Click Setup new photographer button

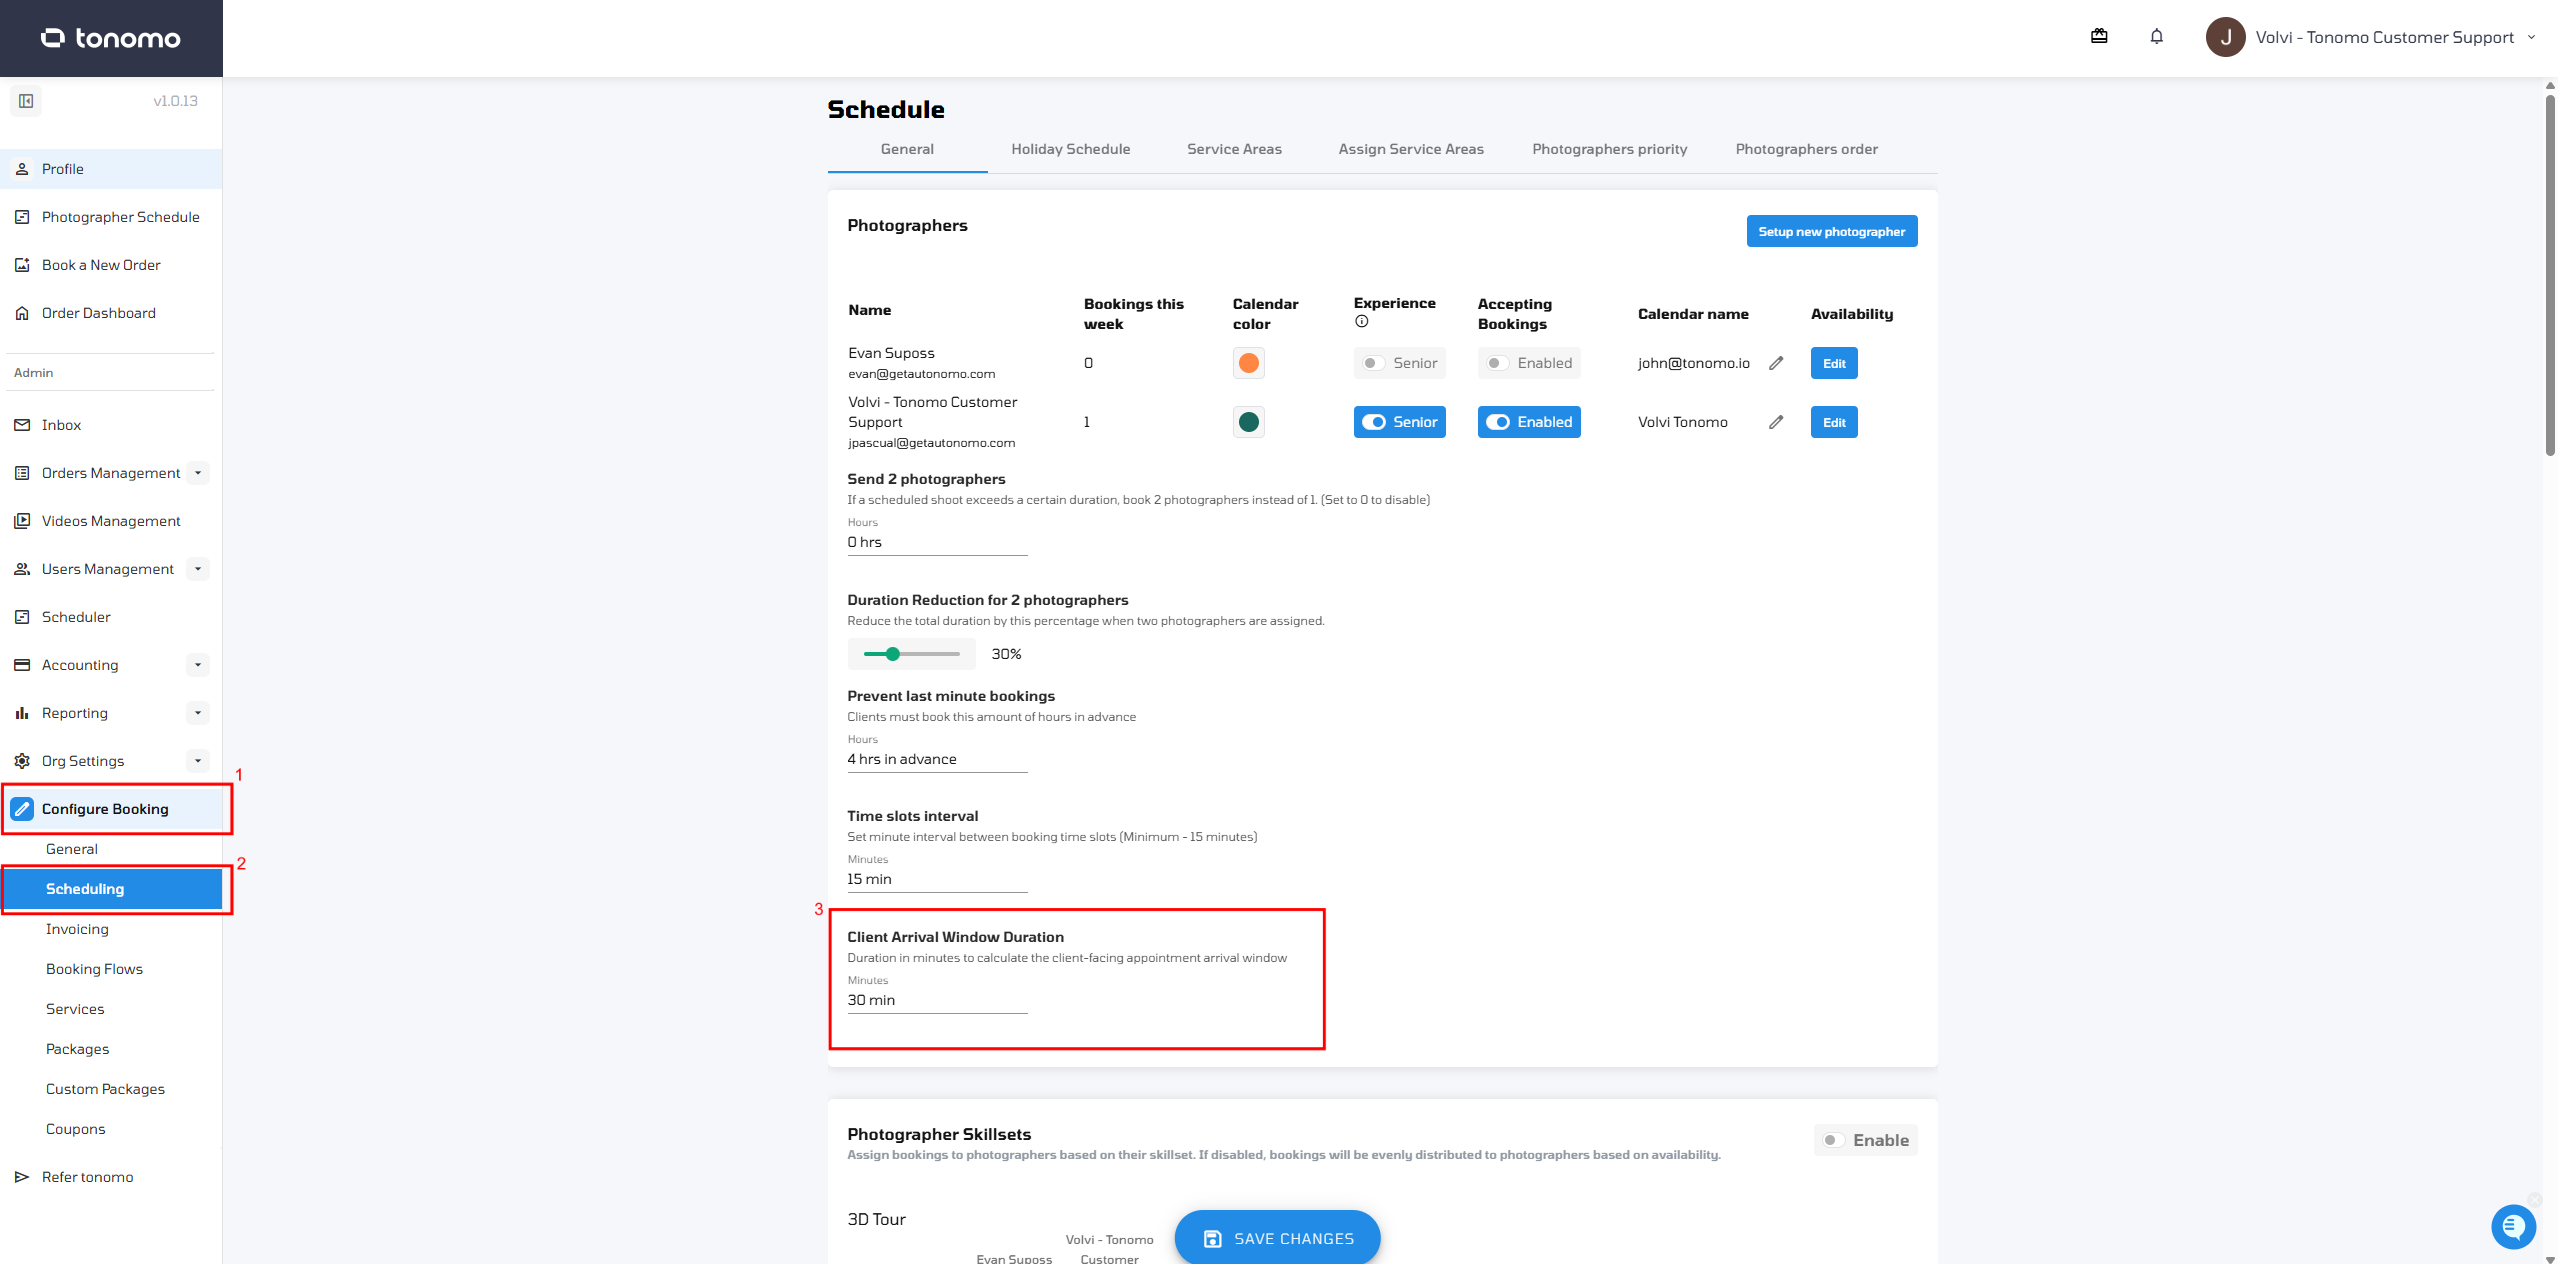click(1831, 231)
